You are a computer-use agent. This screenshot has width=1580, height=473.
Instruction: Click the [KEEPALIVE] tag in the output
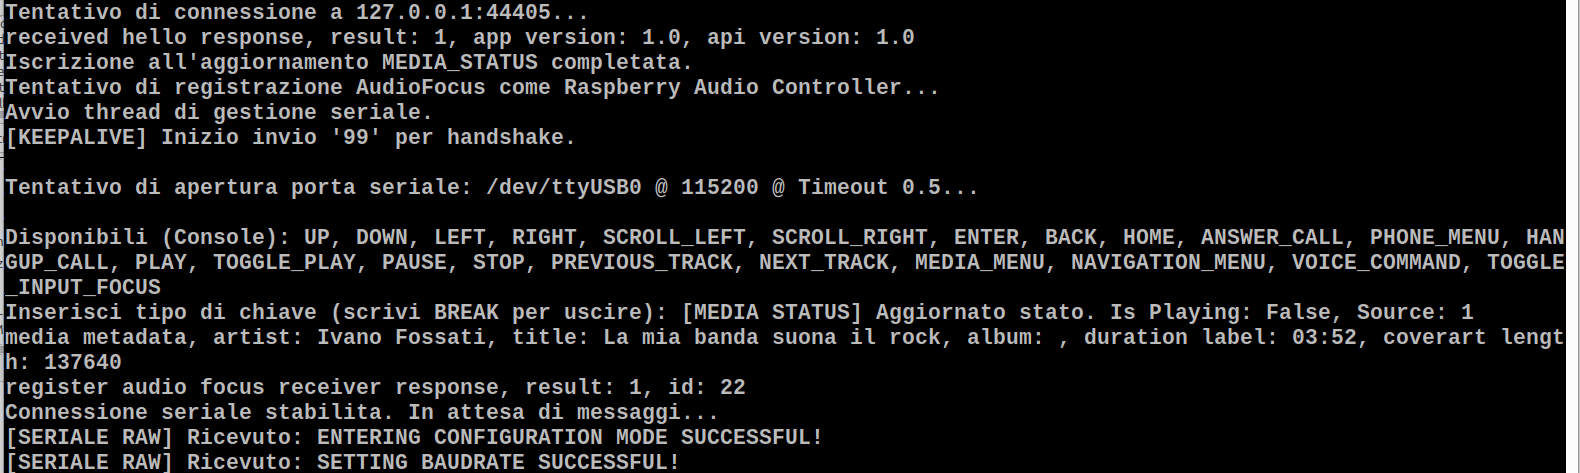(76, 137)
